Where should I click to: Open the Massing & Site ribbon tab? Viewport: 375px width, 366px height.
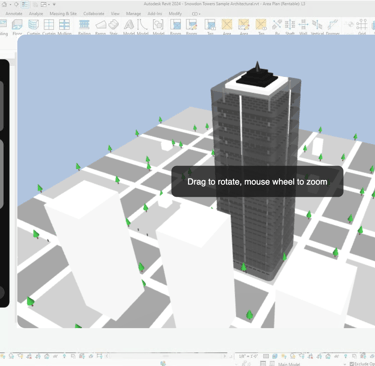63,14
